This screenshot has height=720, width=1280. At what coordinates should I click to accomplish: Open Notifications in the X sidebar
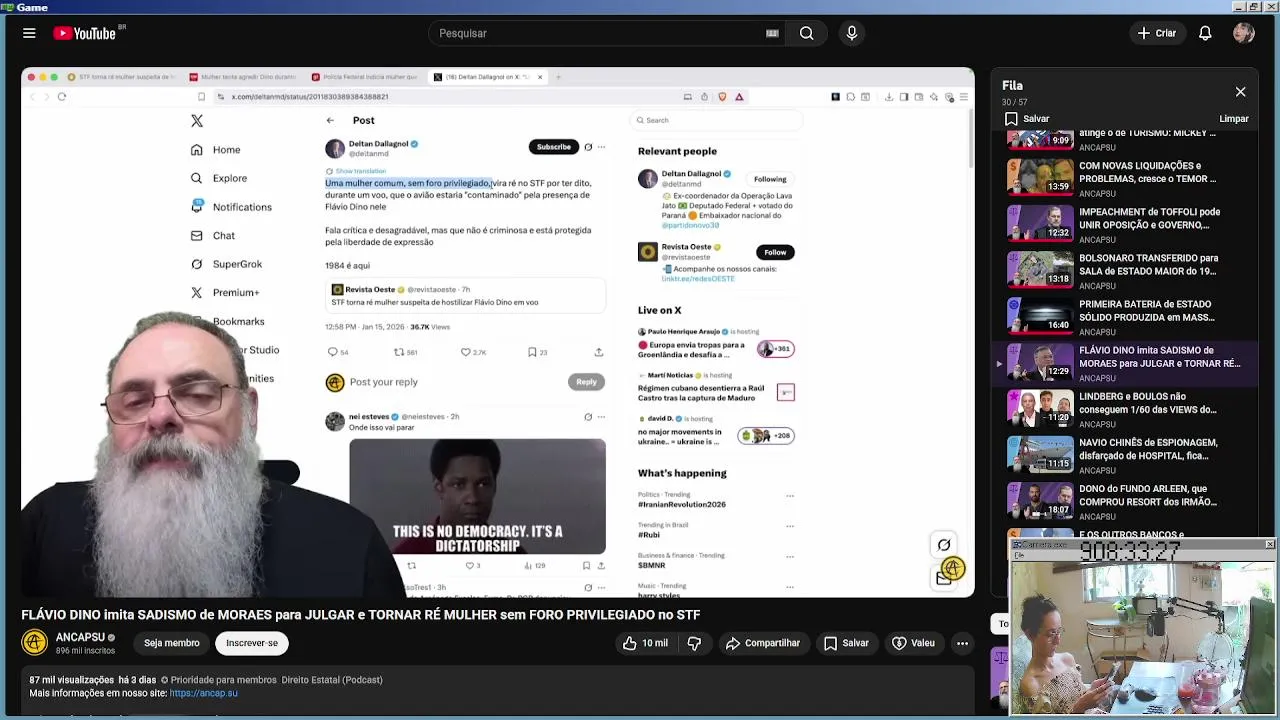click(x=231, y=207)
